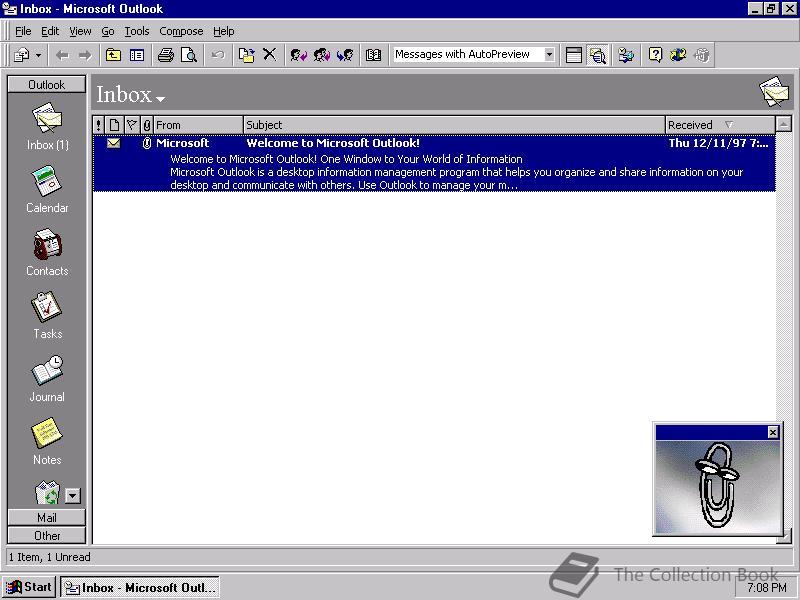Toggle the AutoPreview toolbar icon
This screenshot has height=600, width=800.
(x=597, y=55)
